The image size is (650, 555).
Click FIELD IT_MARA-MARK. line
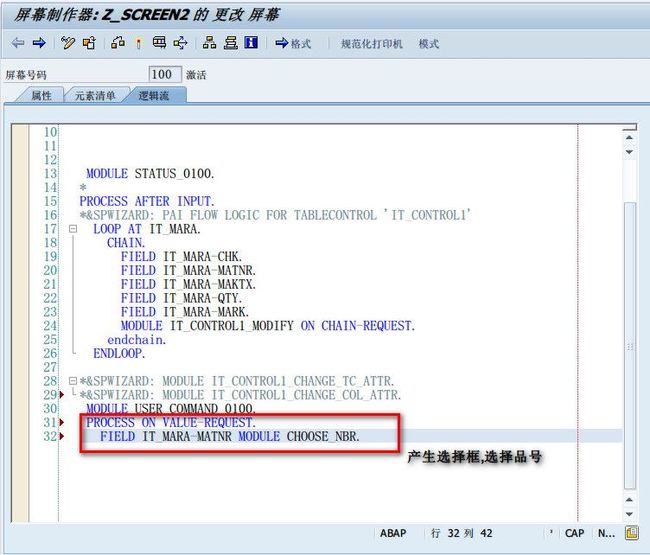[185, 312]
